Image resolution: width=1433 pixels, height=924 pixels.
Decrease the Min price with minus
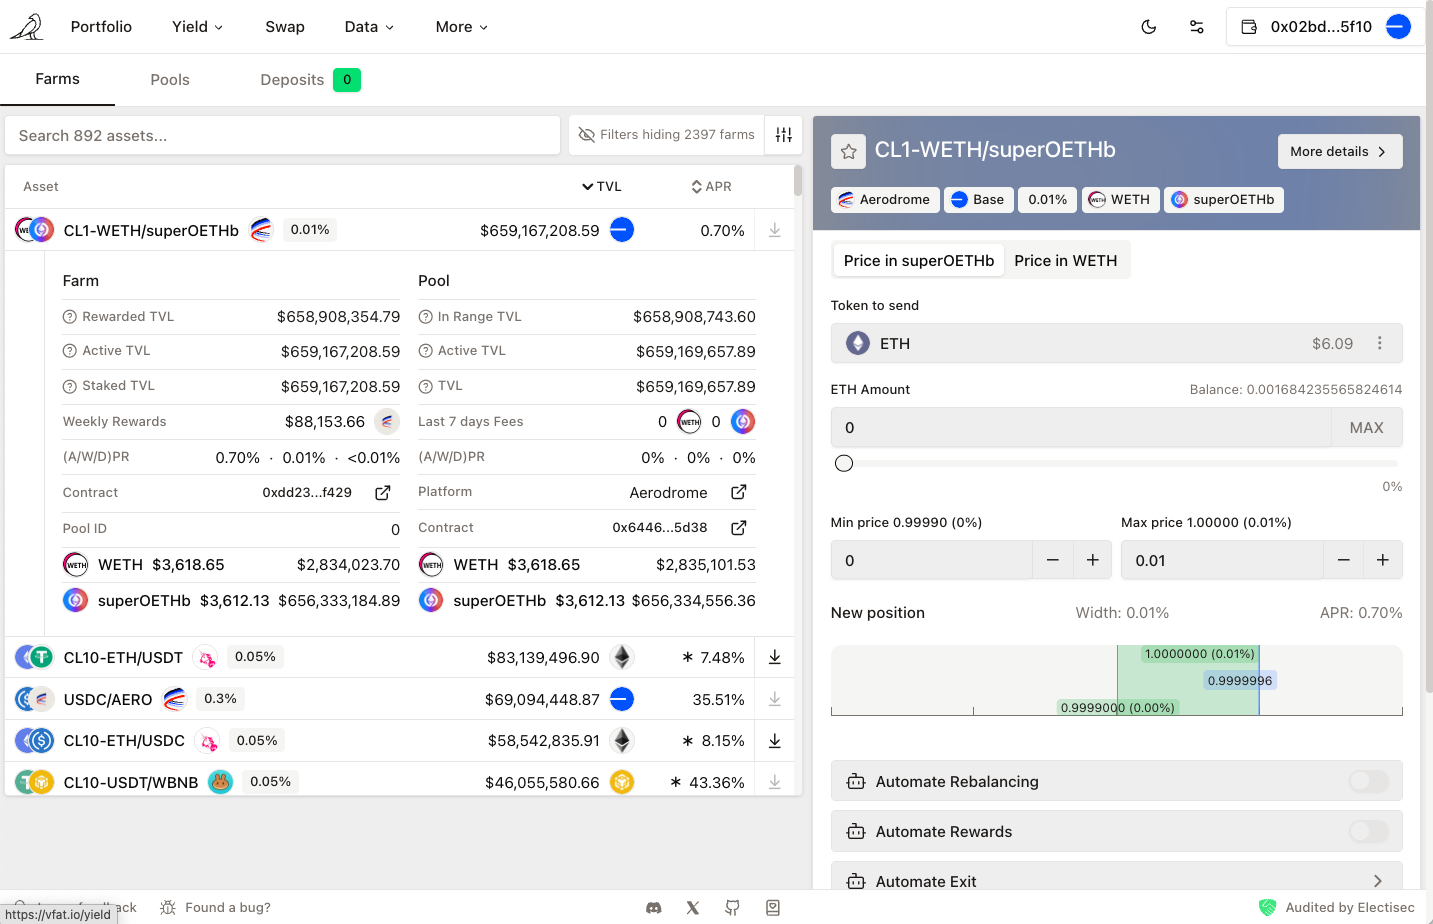pyautogui.click(x=1053, y=560)
